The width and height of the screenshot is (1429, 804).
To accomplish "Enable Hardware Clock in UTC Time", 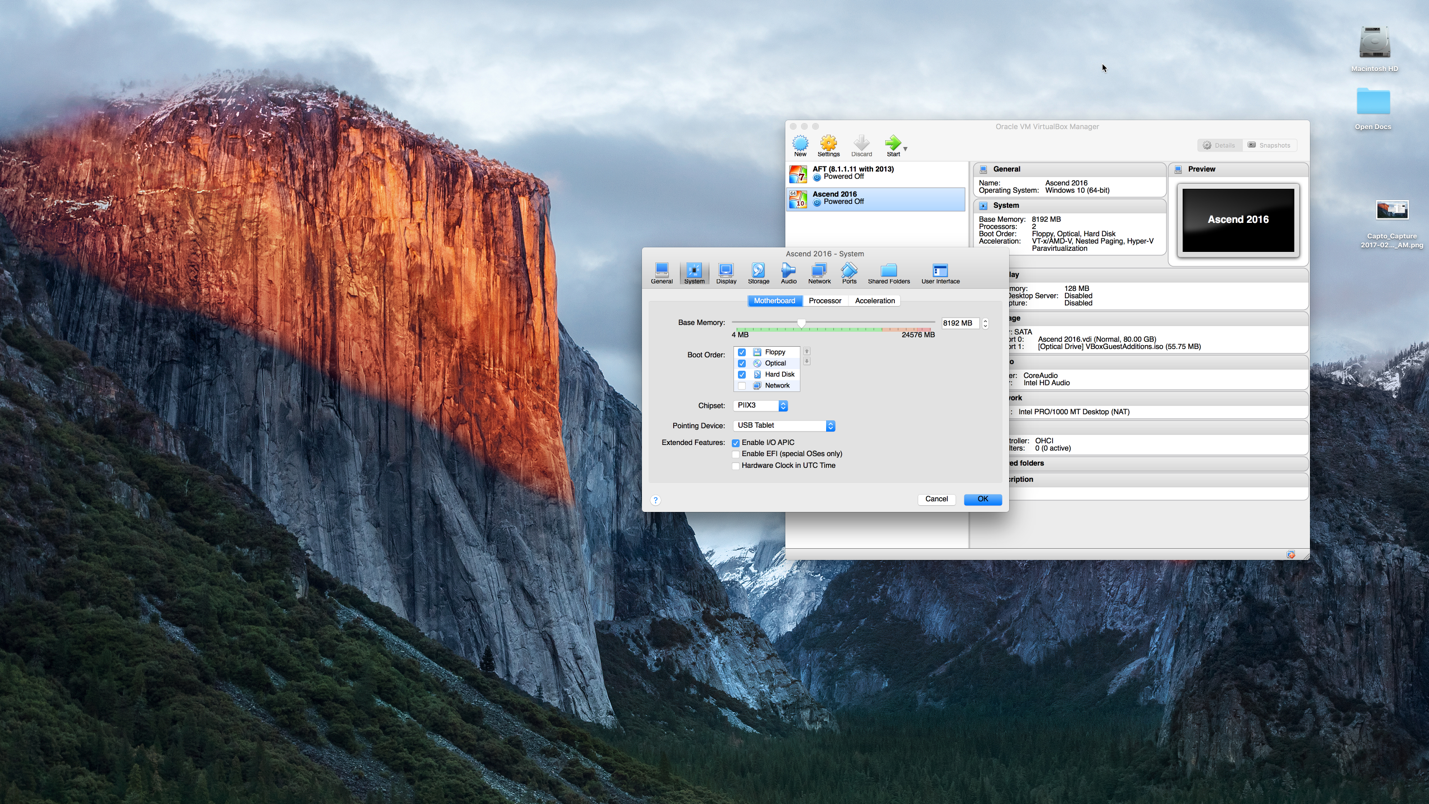I will 736,465.
